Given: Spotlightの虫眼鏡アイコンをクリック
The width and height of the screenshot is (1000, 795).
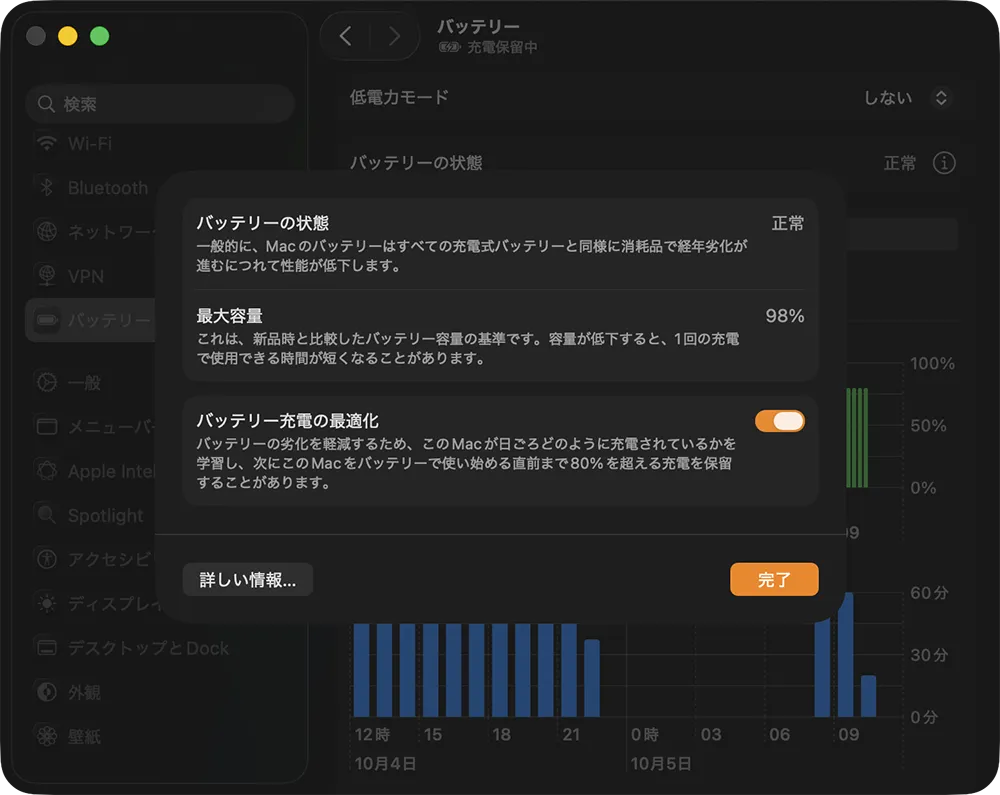Looking at the screenshot, I should (x=47, y=516).
